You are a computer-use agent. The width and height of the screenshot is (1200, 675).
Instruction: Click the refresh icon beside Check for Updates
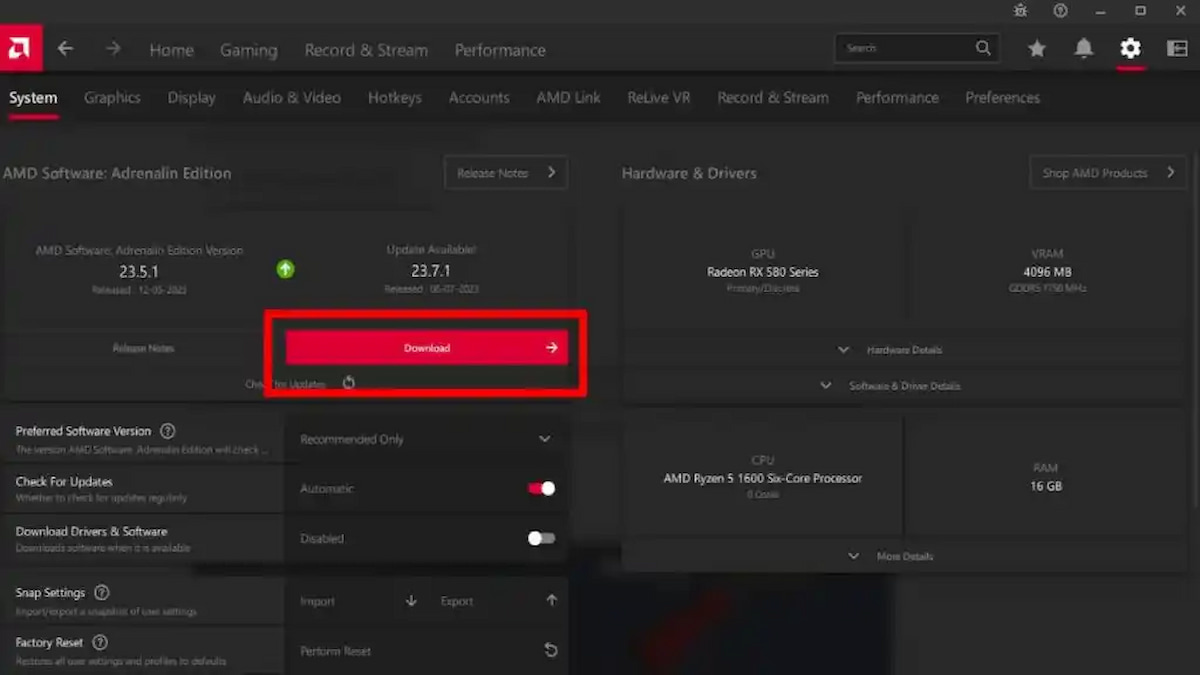tap(349, 383)
